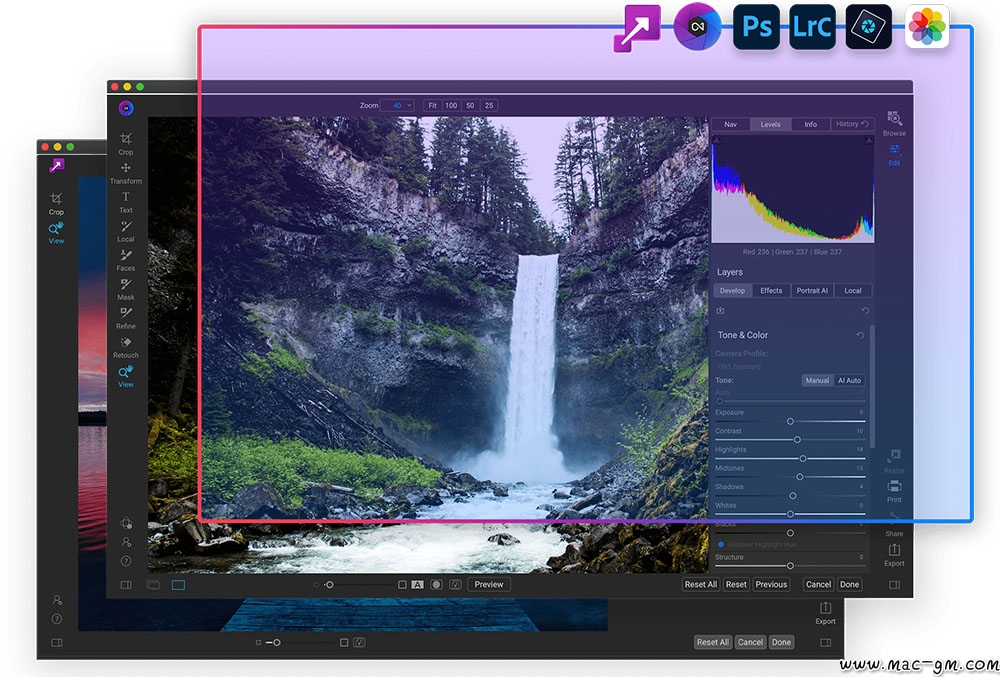The height and width of the screenshot is (677, 1000).
Task: Toggle the right histogram clipping triangle
Action: pos(869,140)
